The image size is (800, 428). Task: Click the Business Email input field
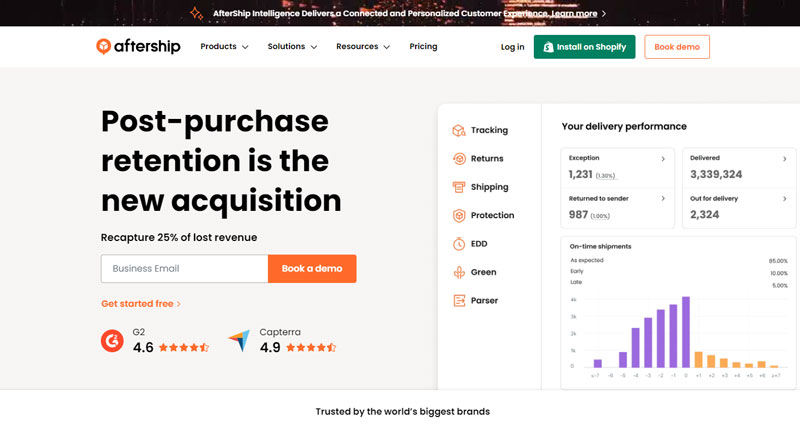[x=185, y=269]
